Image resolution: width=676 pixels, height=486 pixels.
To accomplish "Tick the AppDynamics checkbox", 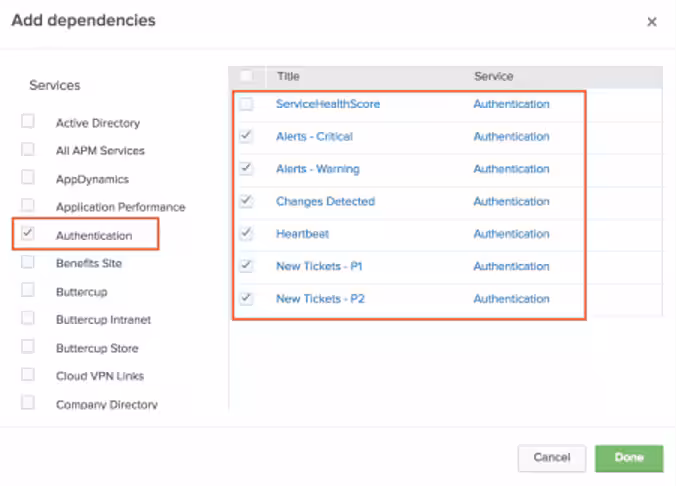I will pos(28,178).
